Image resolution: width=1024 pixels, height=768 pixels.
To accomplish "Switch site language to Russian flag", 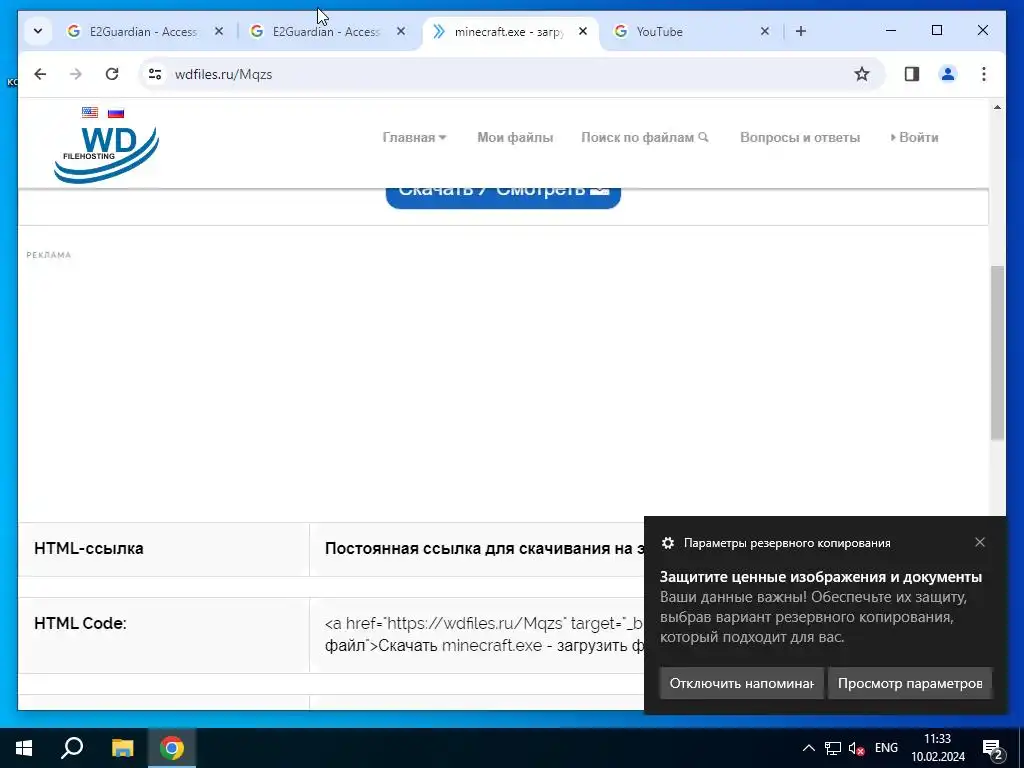I will coord(116,112).
